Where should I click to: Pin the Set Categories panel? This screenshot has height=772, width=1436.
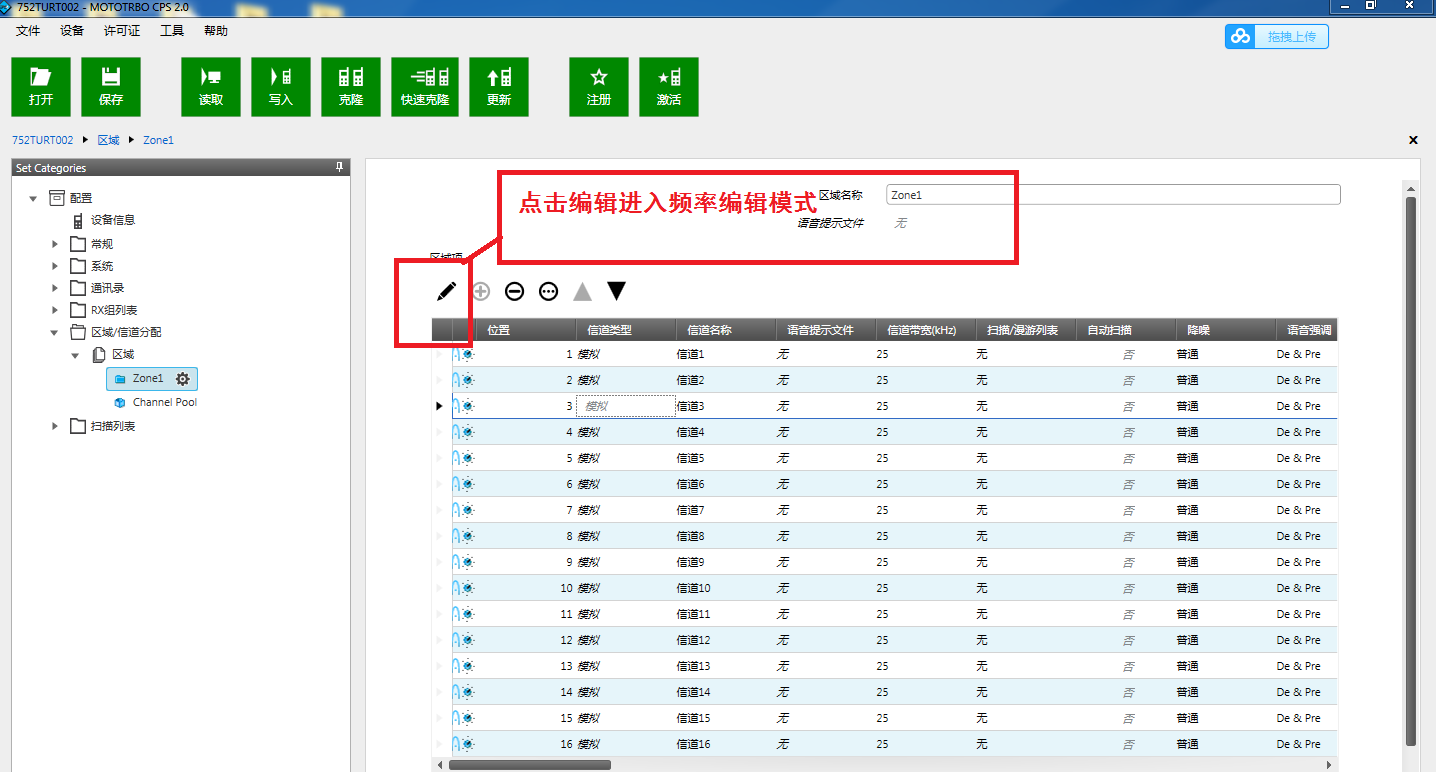pyautogui.click(x=339, y=167)
